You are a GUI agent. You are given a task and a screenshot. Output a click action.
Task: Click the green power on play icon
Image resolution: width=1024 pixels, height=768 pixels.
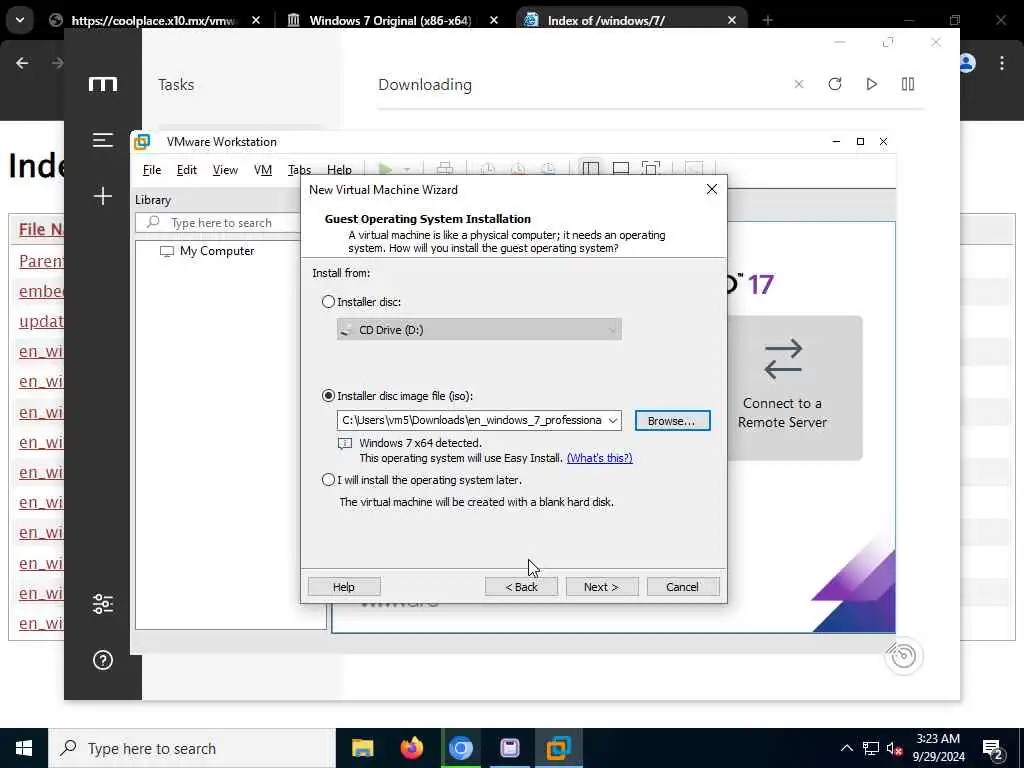(385, 169)
